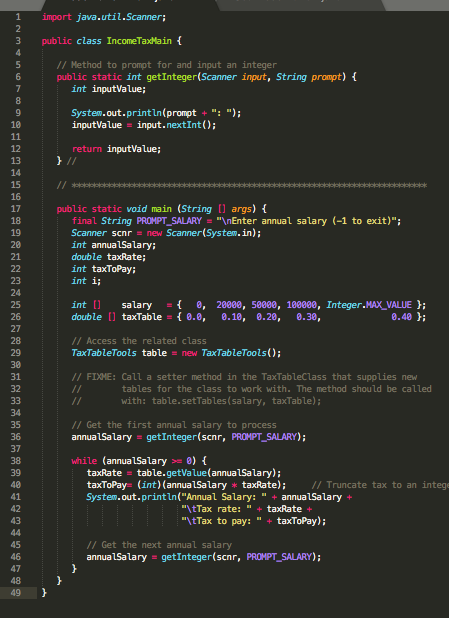Click 'PROMPT_SALARY' argument on line 46
449x618 pixels.
279,557
